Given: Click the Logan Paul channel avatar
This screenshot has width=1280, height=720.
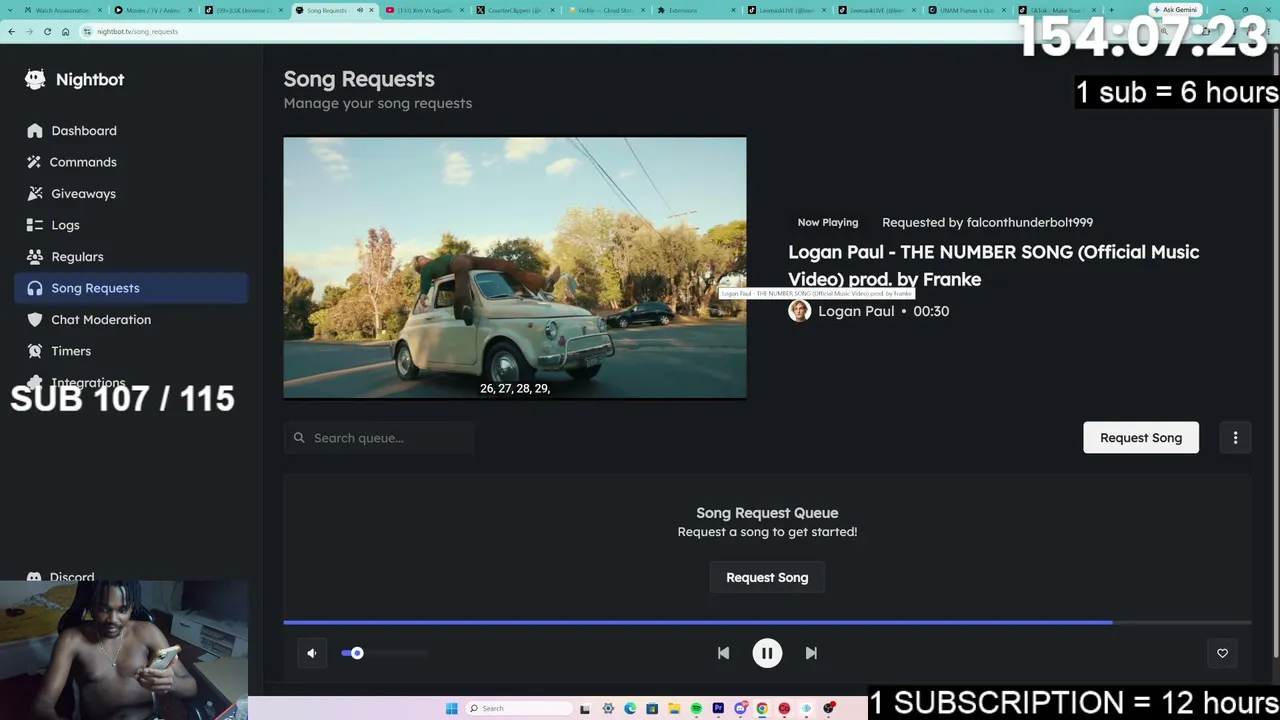Looking at the screenshot, I should pos(799,311).
